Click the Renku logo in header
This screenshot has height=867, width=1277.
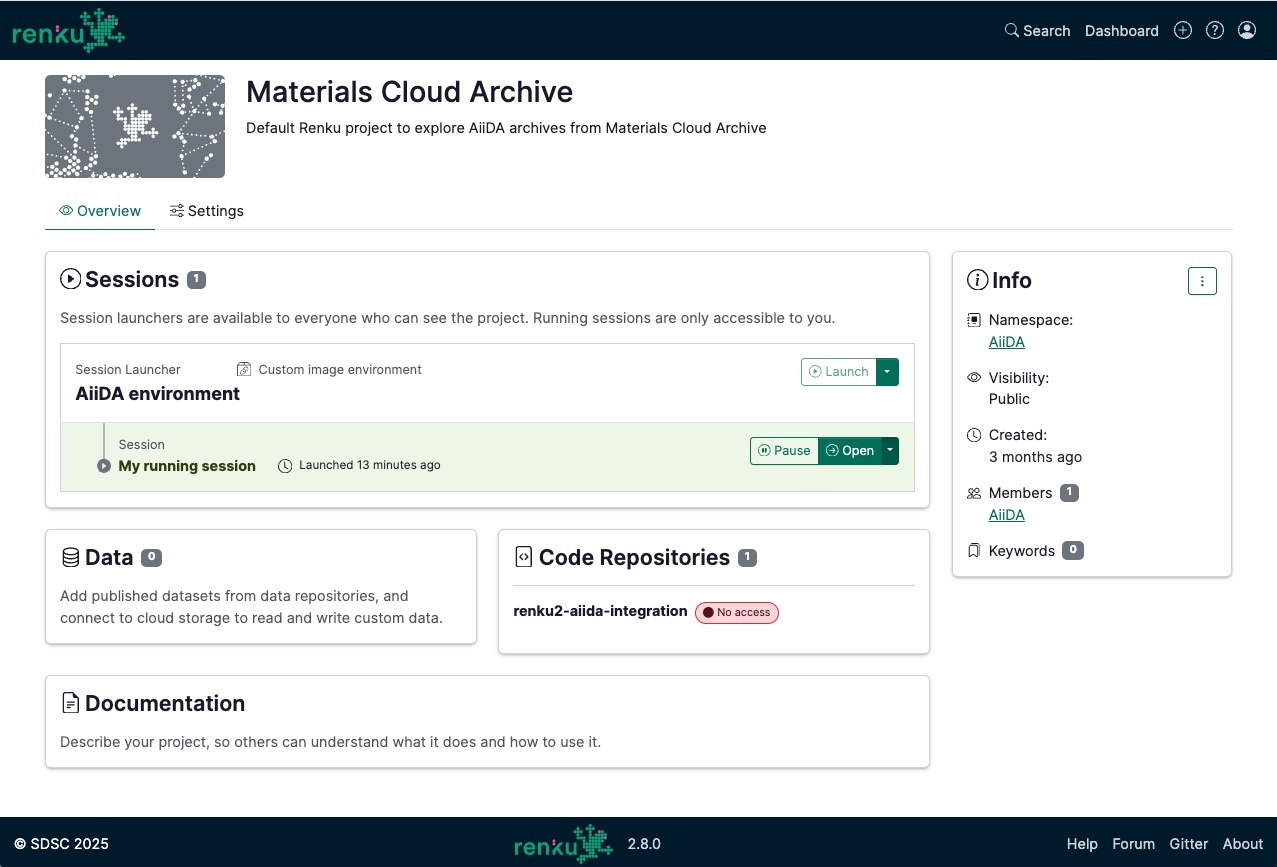pyautogui.click(x=68, y=31)
